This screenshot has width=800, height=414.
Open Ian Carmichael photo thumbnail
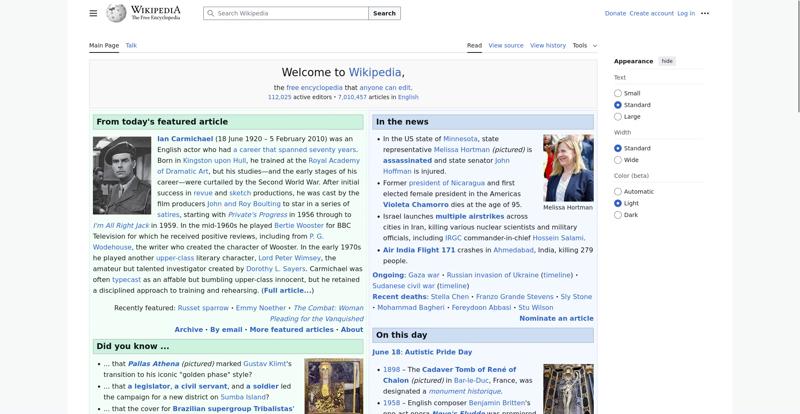122,175
